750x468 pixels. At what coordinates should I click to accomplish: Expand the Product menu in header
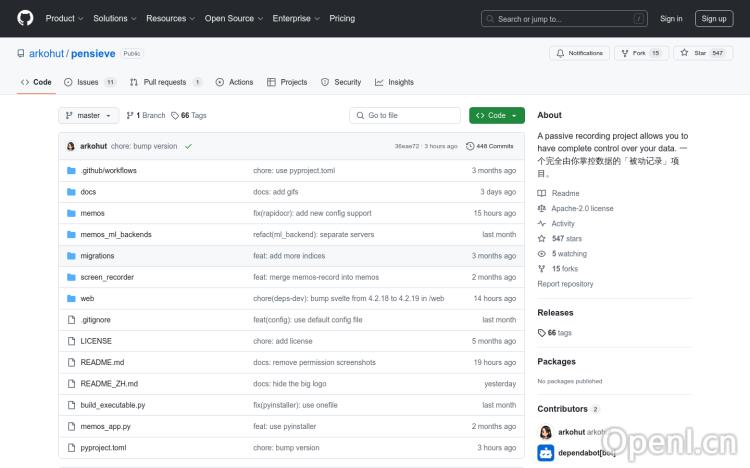point(64,18)
